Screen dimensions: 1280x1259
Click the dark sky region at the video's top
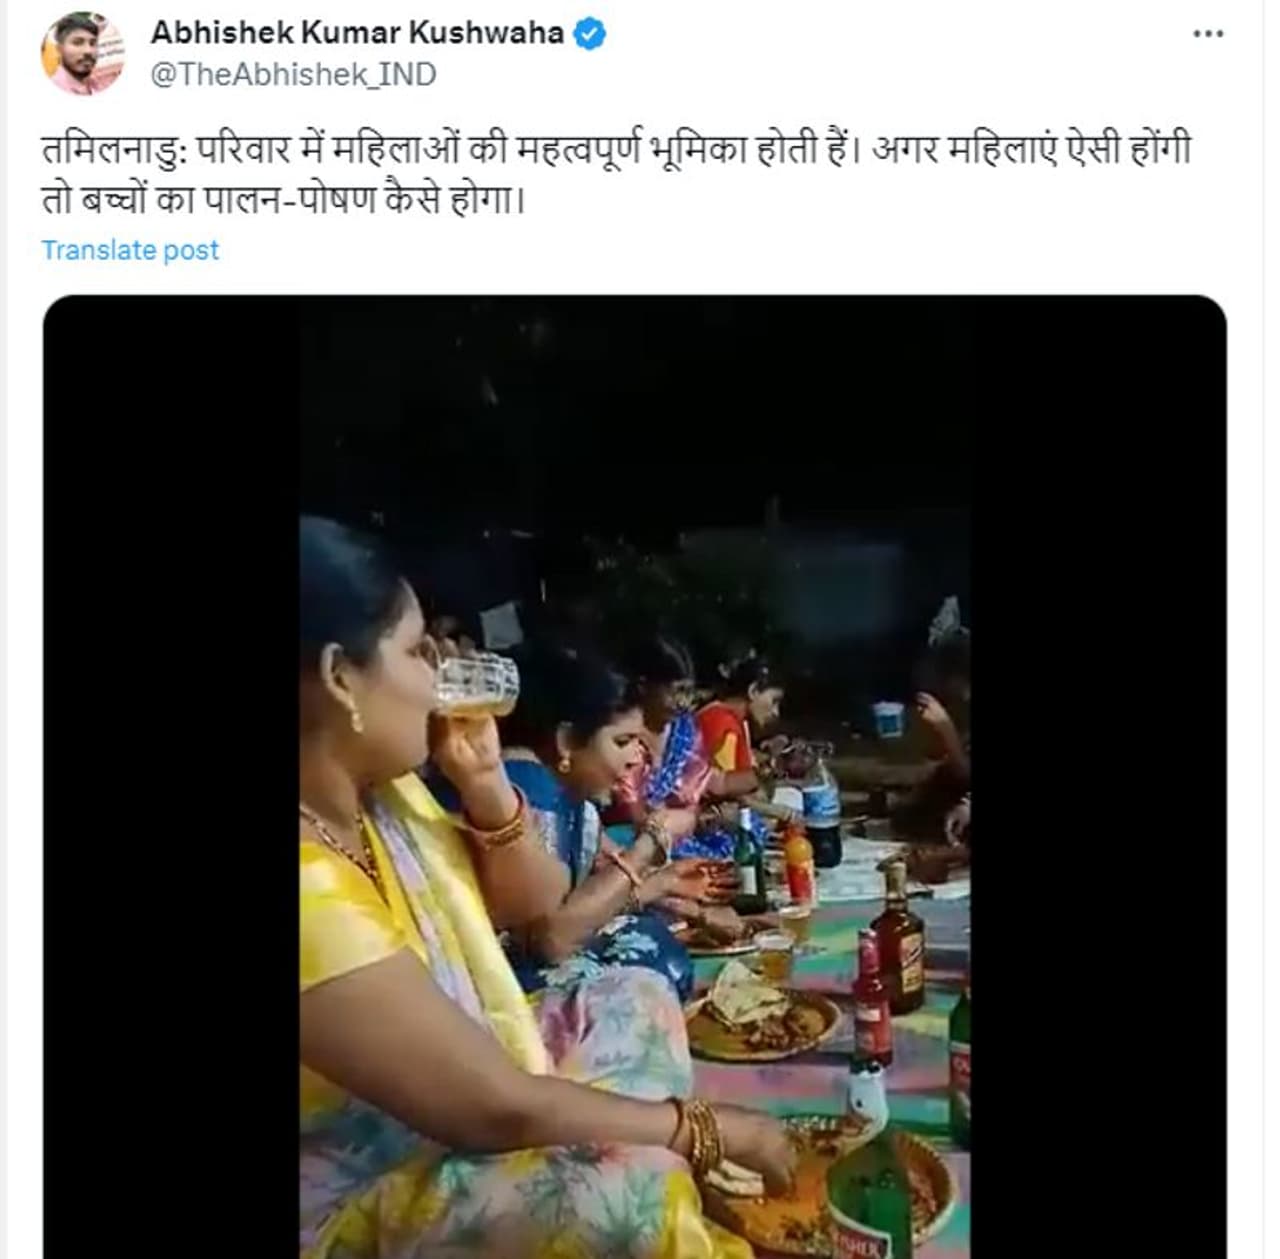tap(634, 400)
